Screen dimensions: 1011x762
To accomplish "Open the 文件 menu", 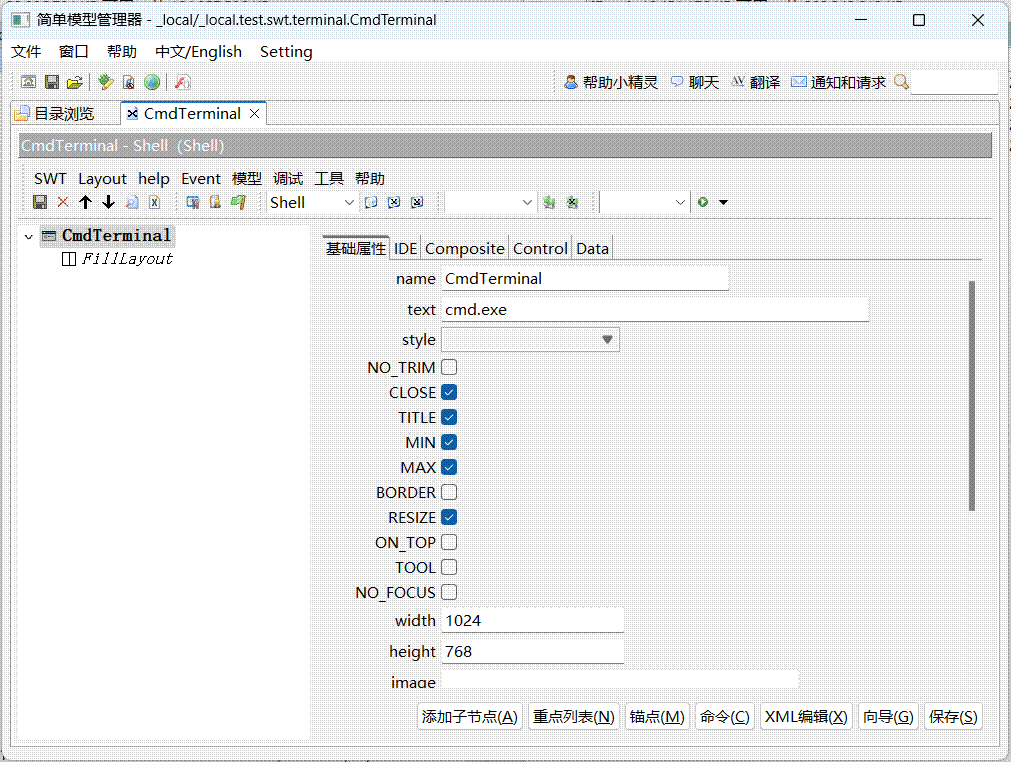I will (x=26, y=52).
